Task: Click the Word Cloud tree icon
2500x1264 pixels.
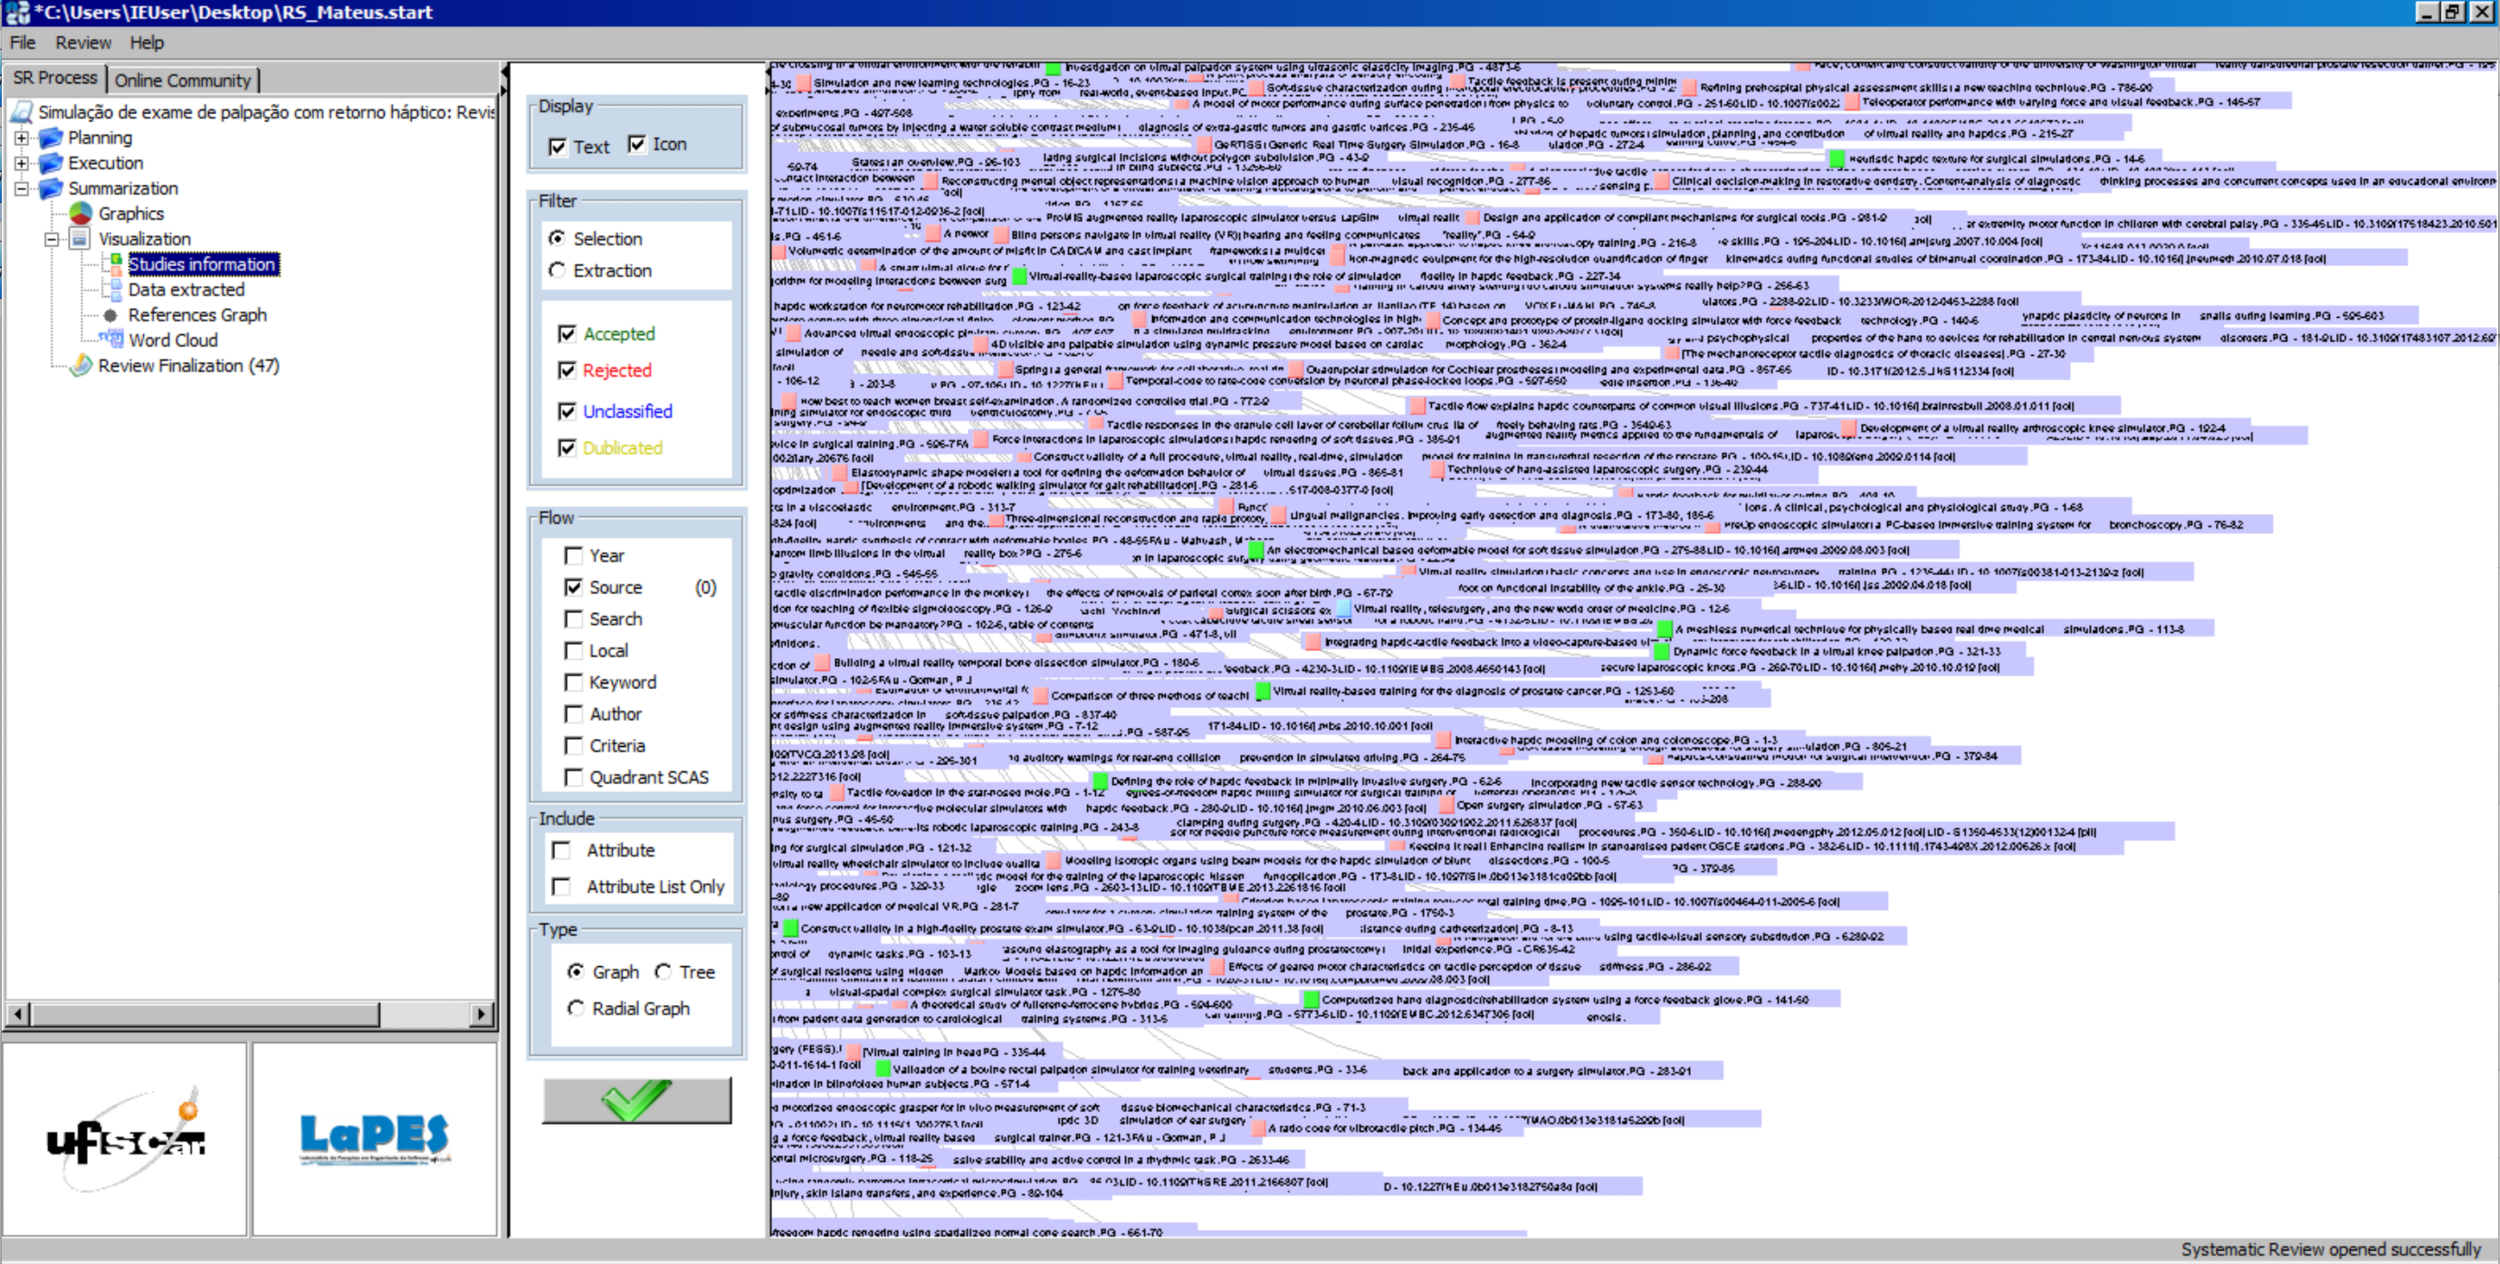Action: [x=111, y=340]
